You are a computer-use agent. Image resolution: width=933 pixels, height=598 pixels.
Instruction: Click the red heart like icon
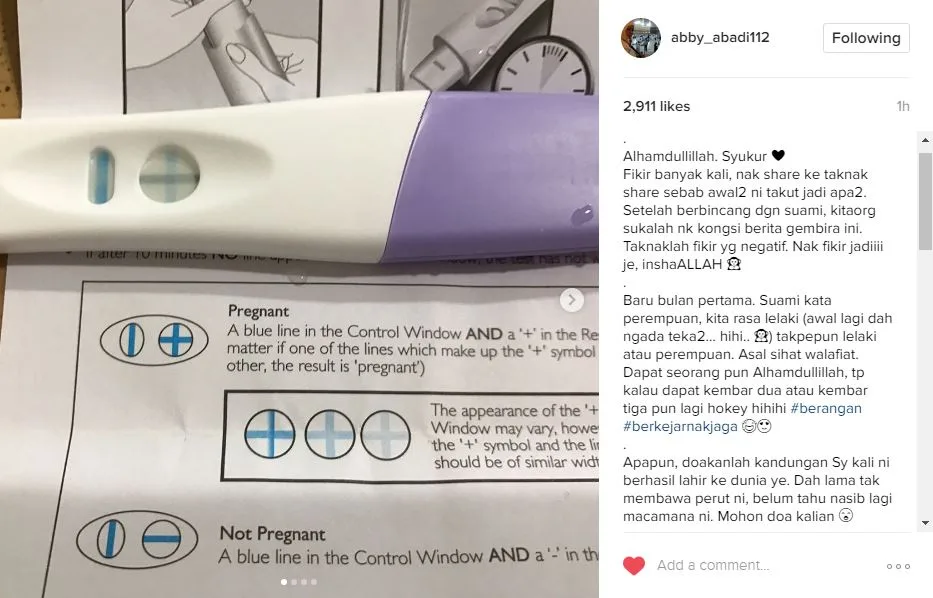(634, 565)
